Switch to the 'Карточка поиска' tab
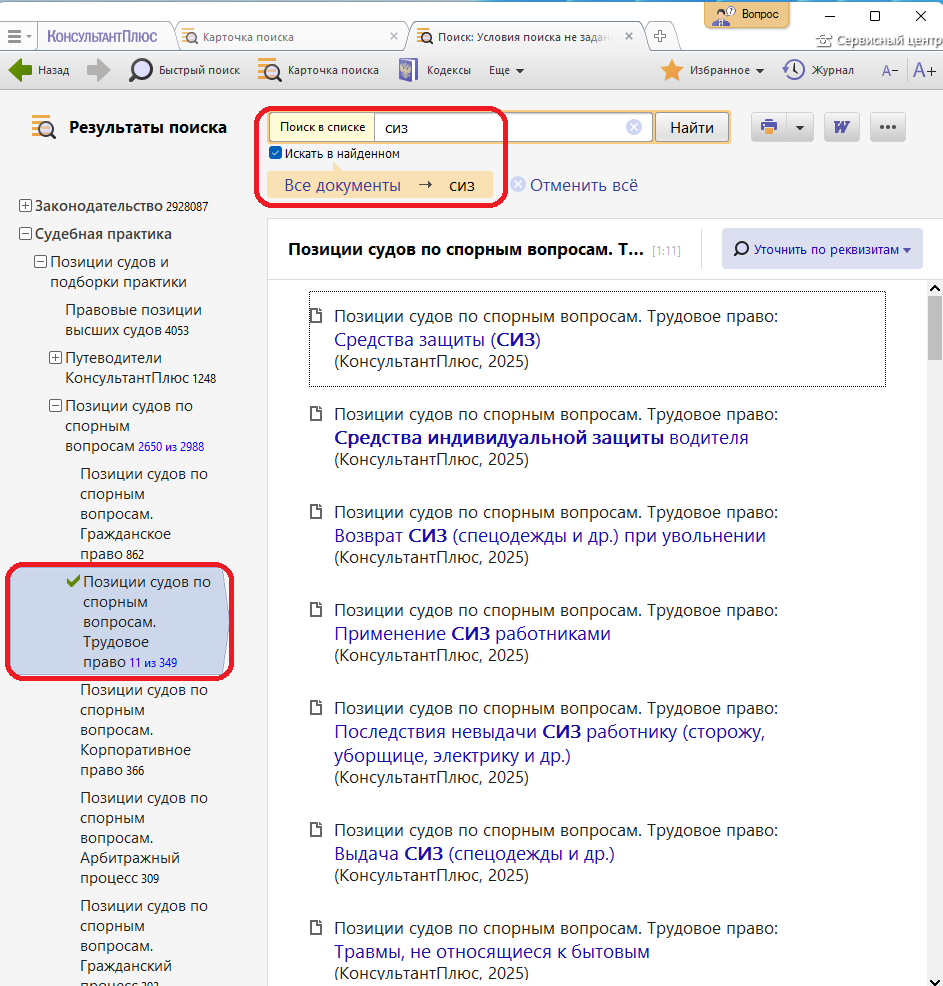This screenshot has height=986, width=943. [x=248, y=37]
